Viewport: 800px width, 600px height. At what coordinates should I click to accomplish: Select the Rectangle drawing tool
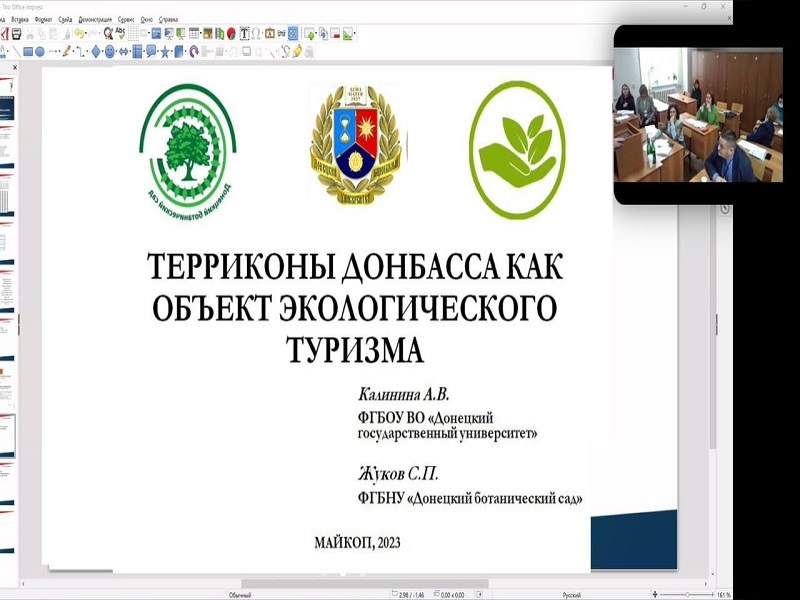pyautogui.click(x=28, y=51)
